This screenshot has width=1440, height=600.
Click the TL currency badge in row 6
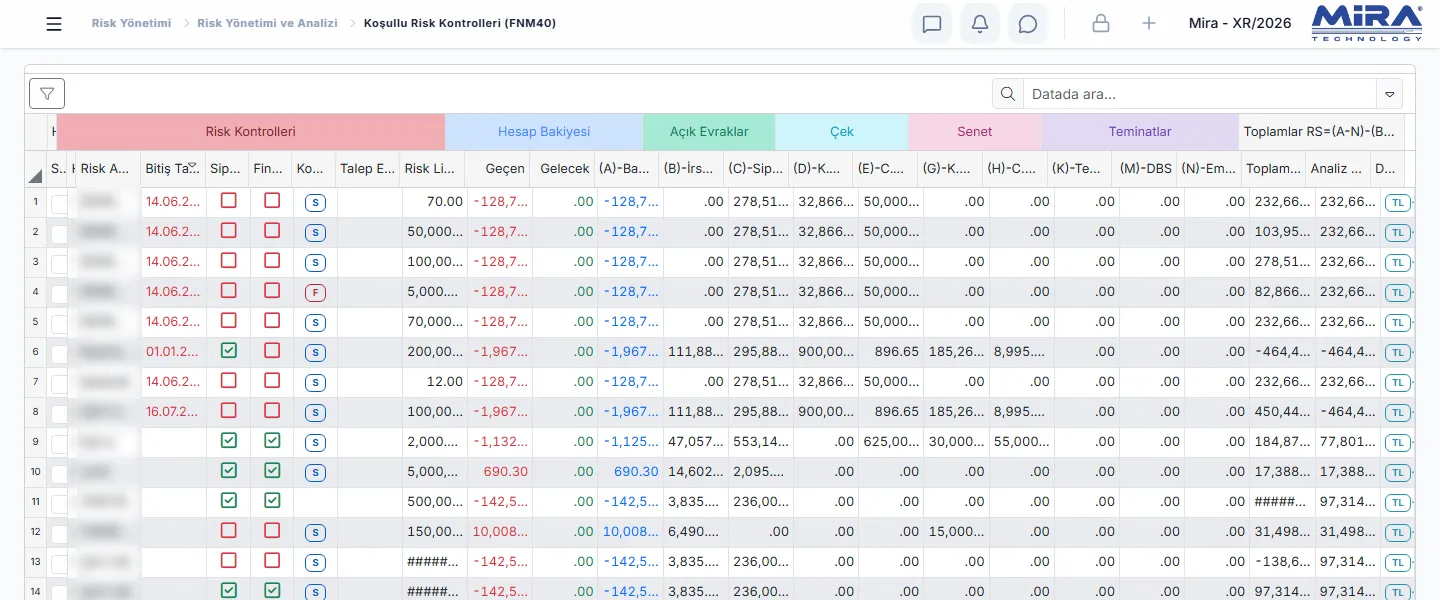coord(1398,352)
